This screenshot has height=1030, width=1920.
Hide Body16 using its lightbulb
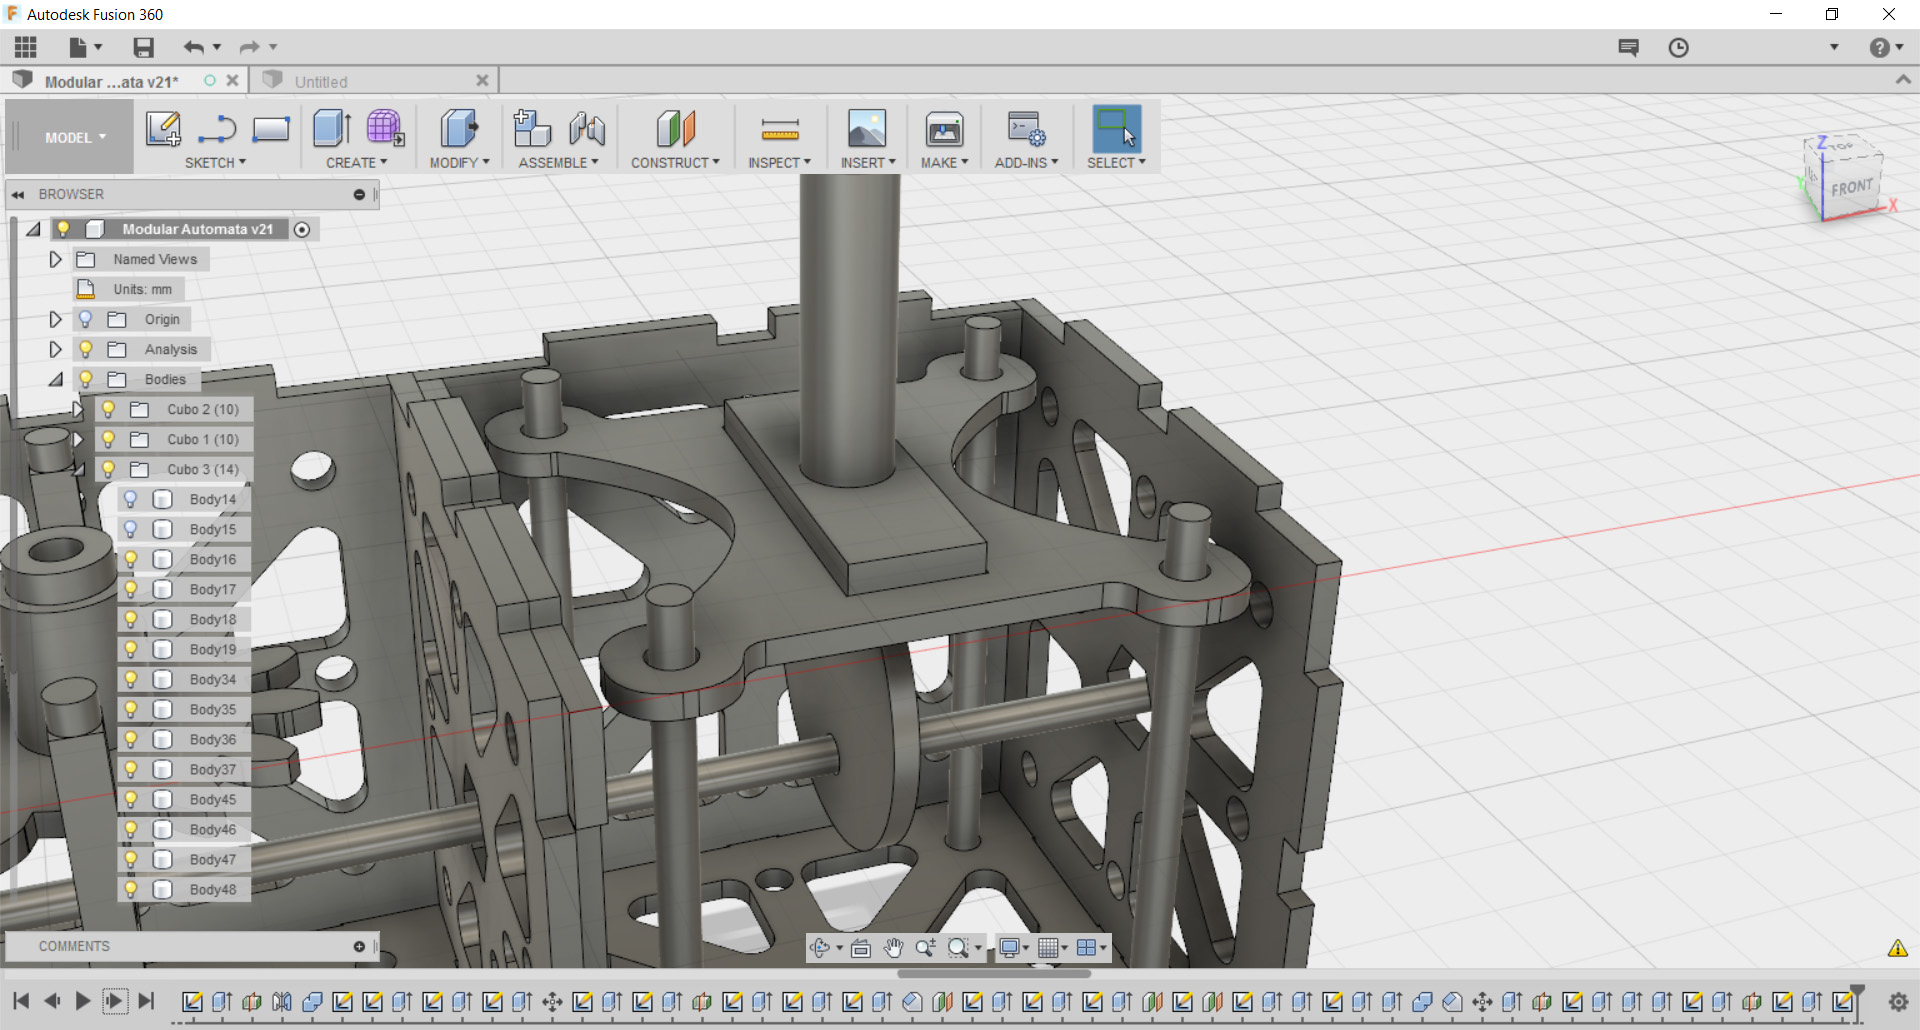pyautogui.click(x=130, y=559)
